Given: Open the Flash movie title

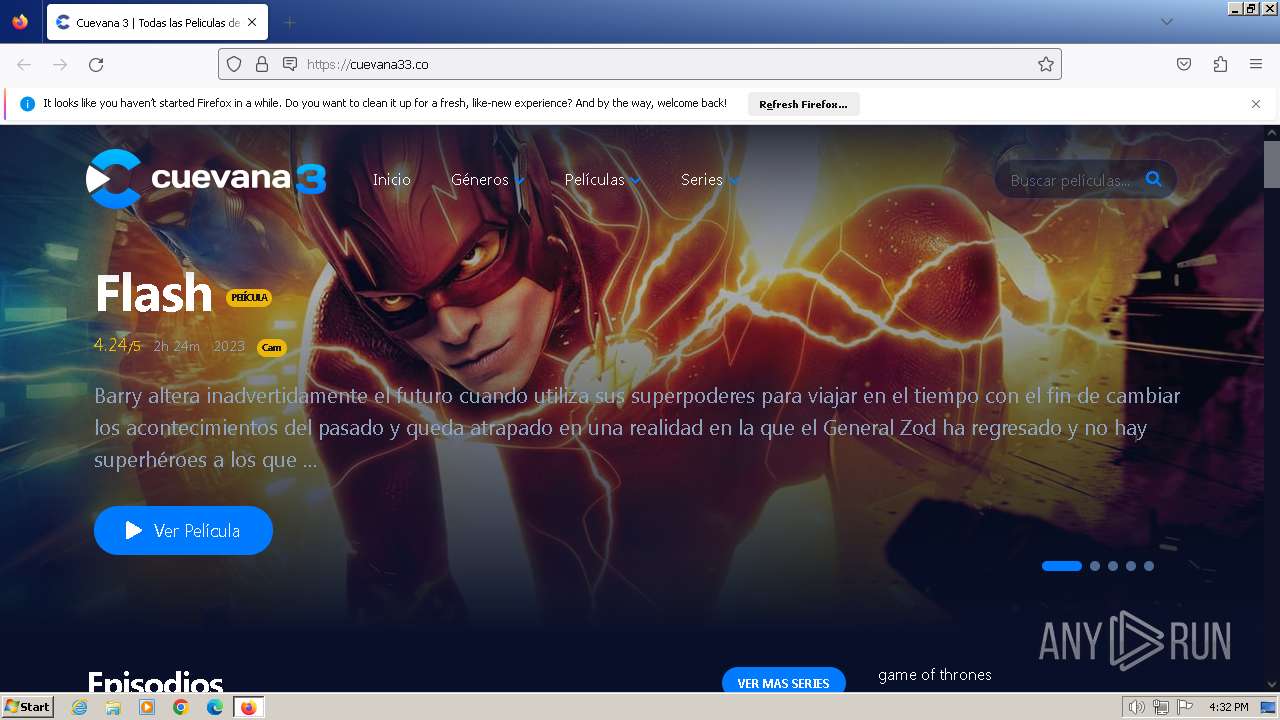Looking at the screenshot, I should pos(153,293).
